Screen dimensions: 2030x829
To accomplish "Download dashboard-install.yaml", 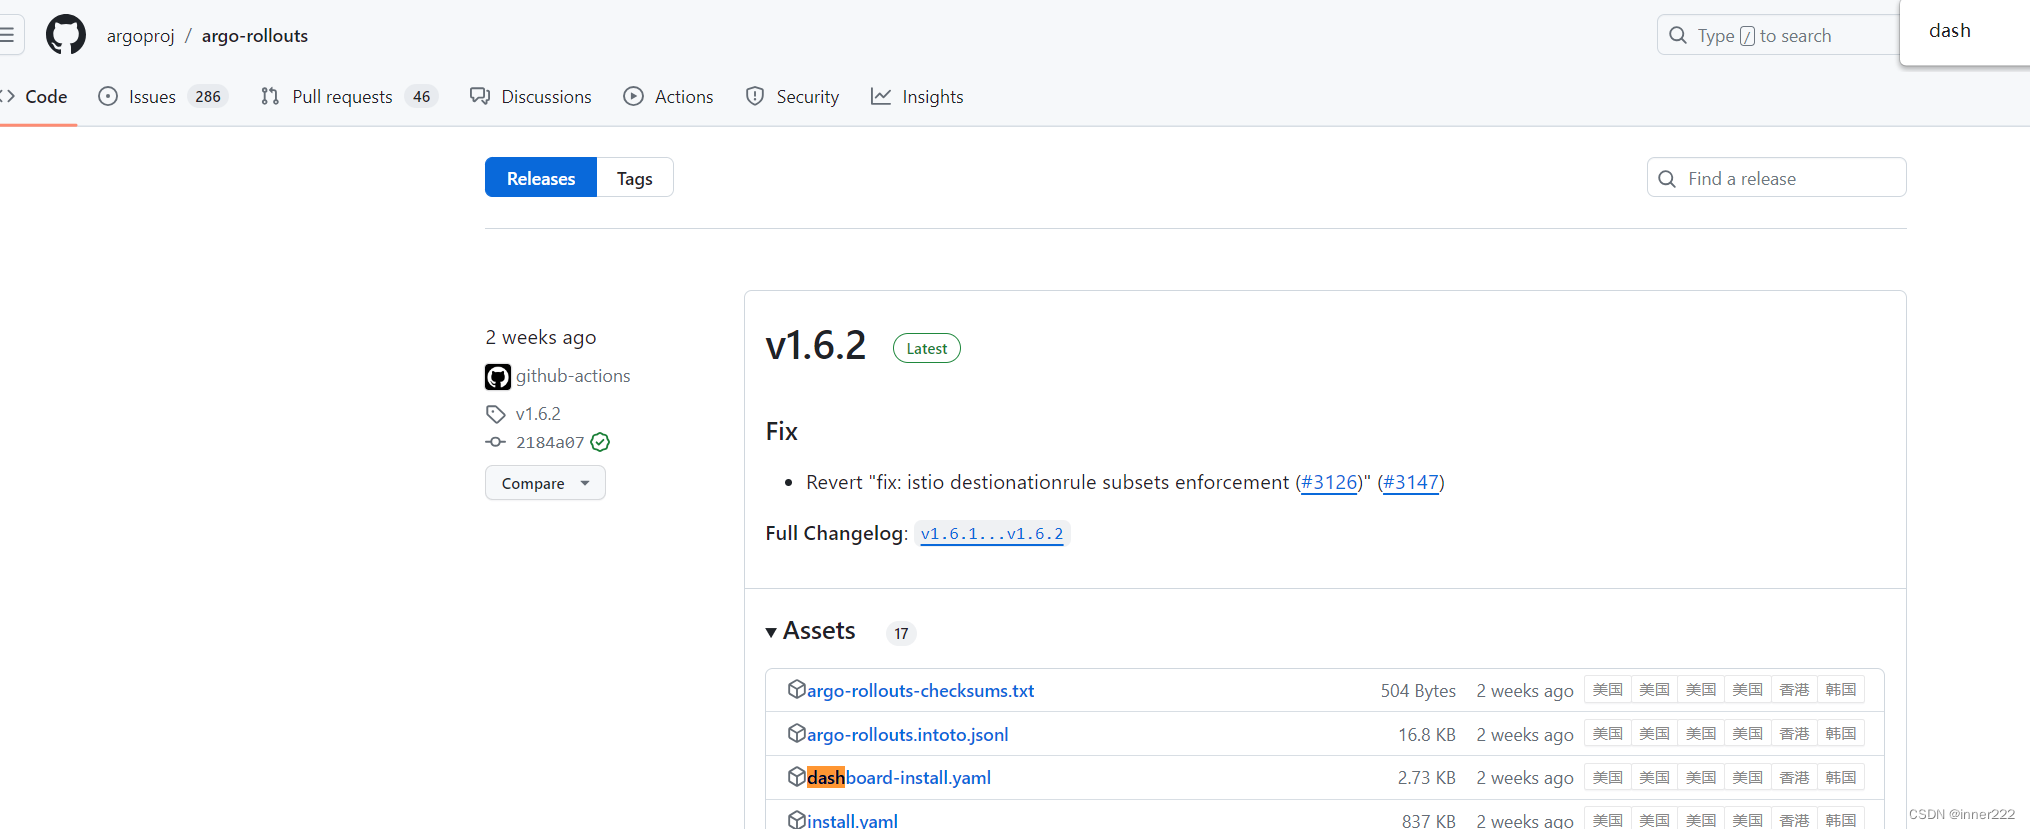I will tap(899, 778).
